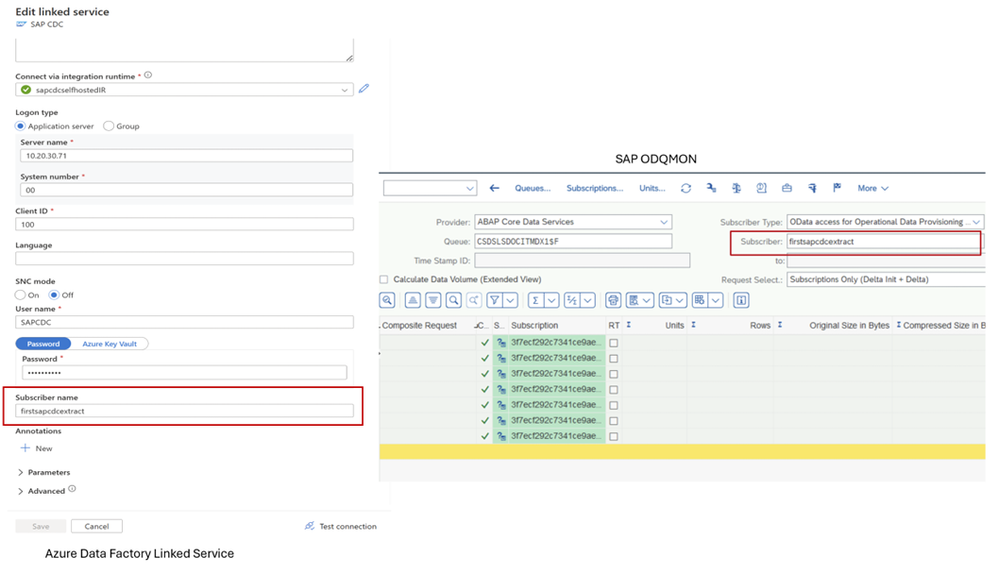Image resolution: width=999 pixels, height=573 pixels.
Task: Click the pencil edit icon beside integration runtime
Action: tap(364, 89)
